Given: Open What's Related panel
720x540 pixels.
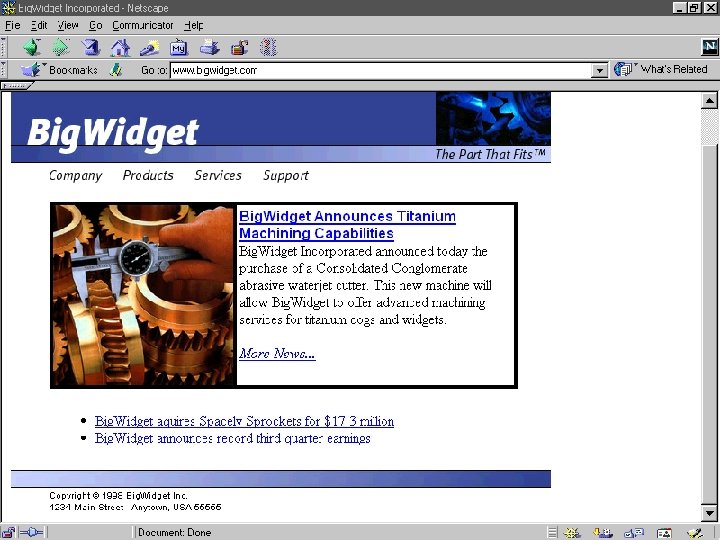Looking at the screenshot, I should [661, 69].
